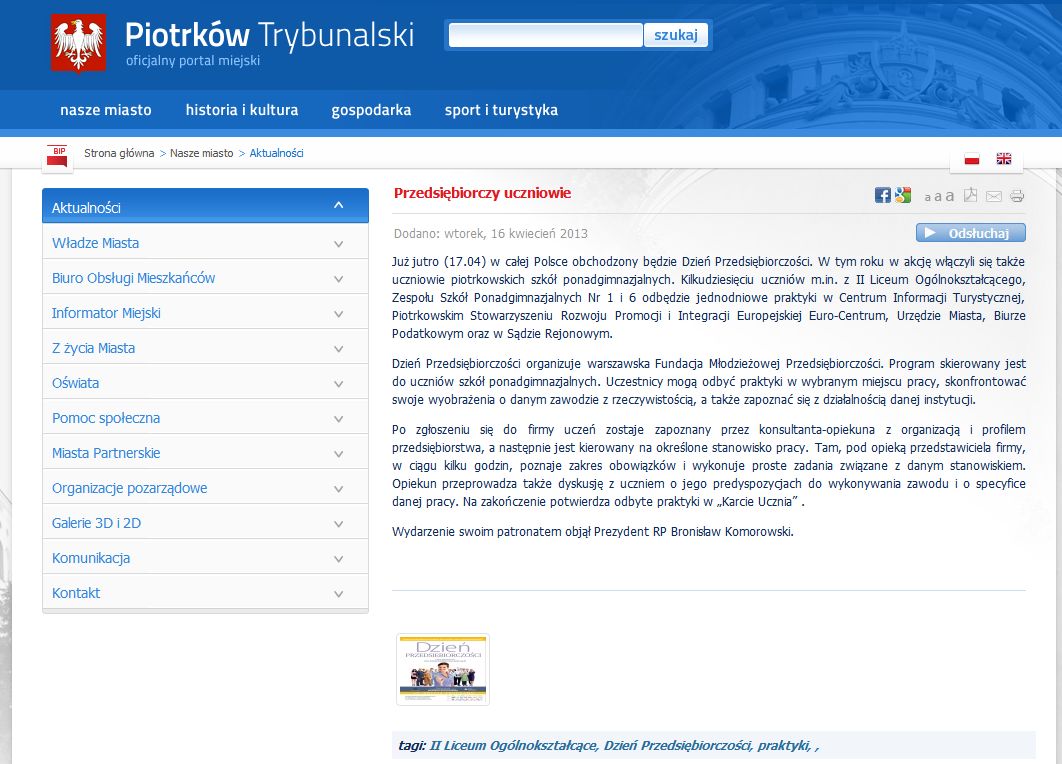Expand the Pomoc społeczna arrow
The width and height of the screenshot is (1062, 764).
pos(339,419)
